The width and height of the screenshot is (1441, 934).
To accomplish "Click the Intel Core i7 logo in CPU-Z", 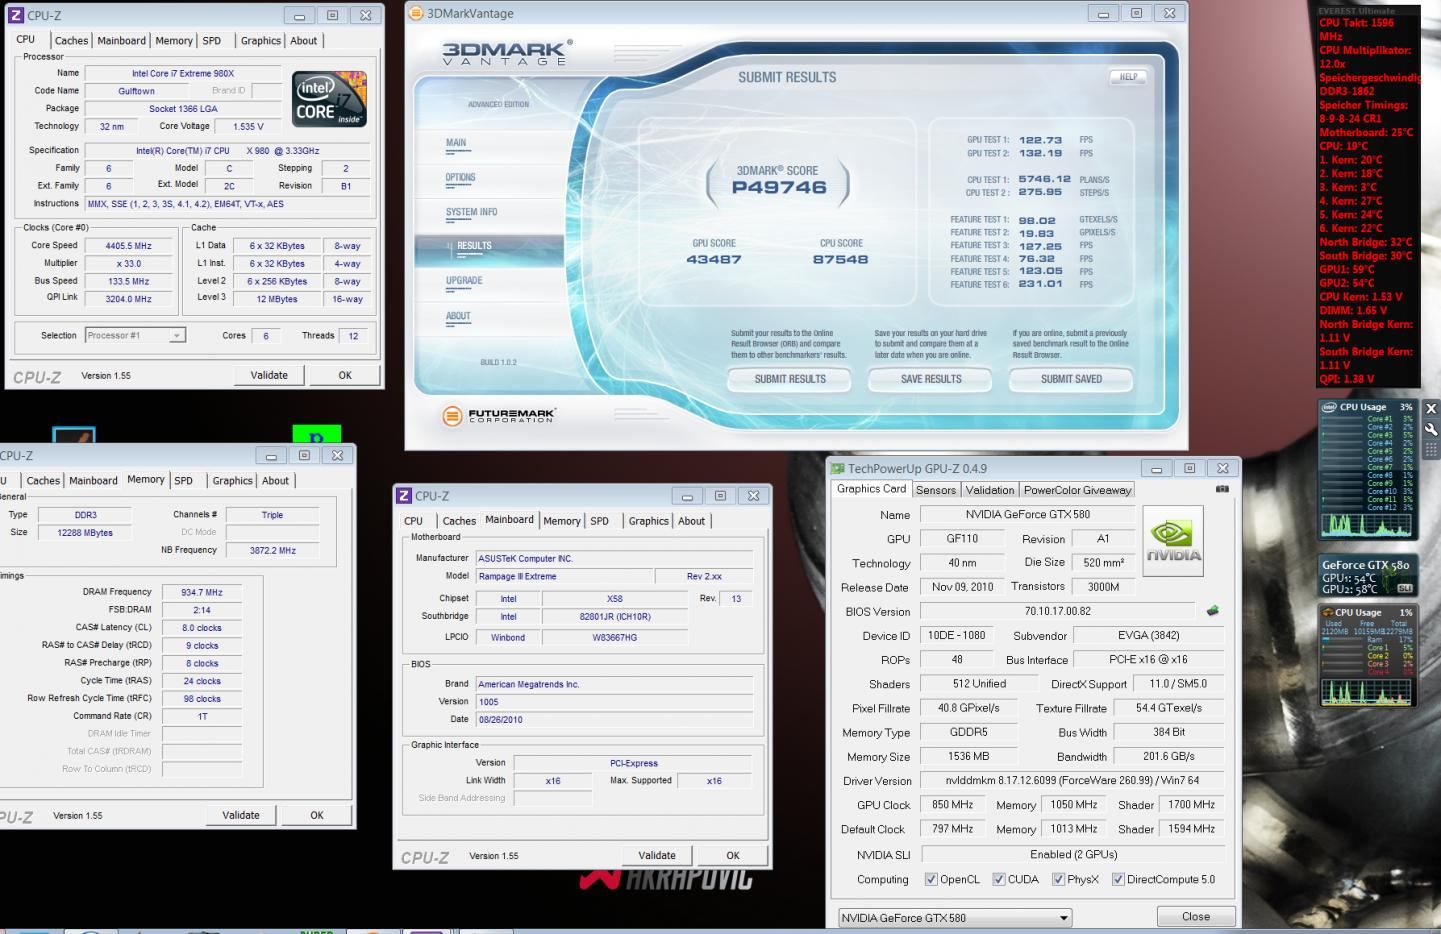I will point(329,98).
